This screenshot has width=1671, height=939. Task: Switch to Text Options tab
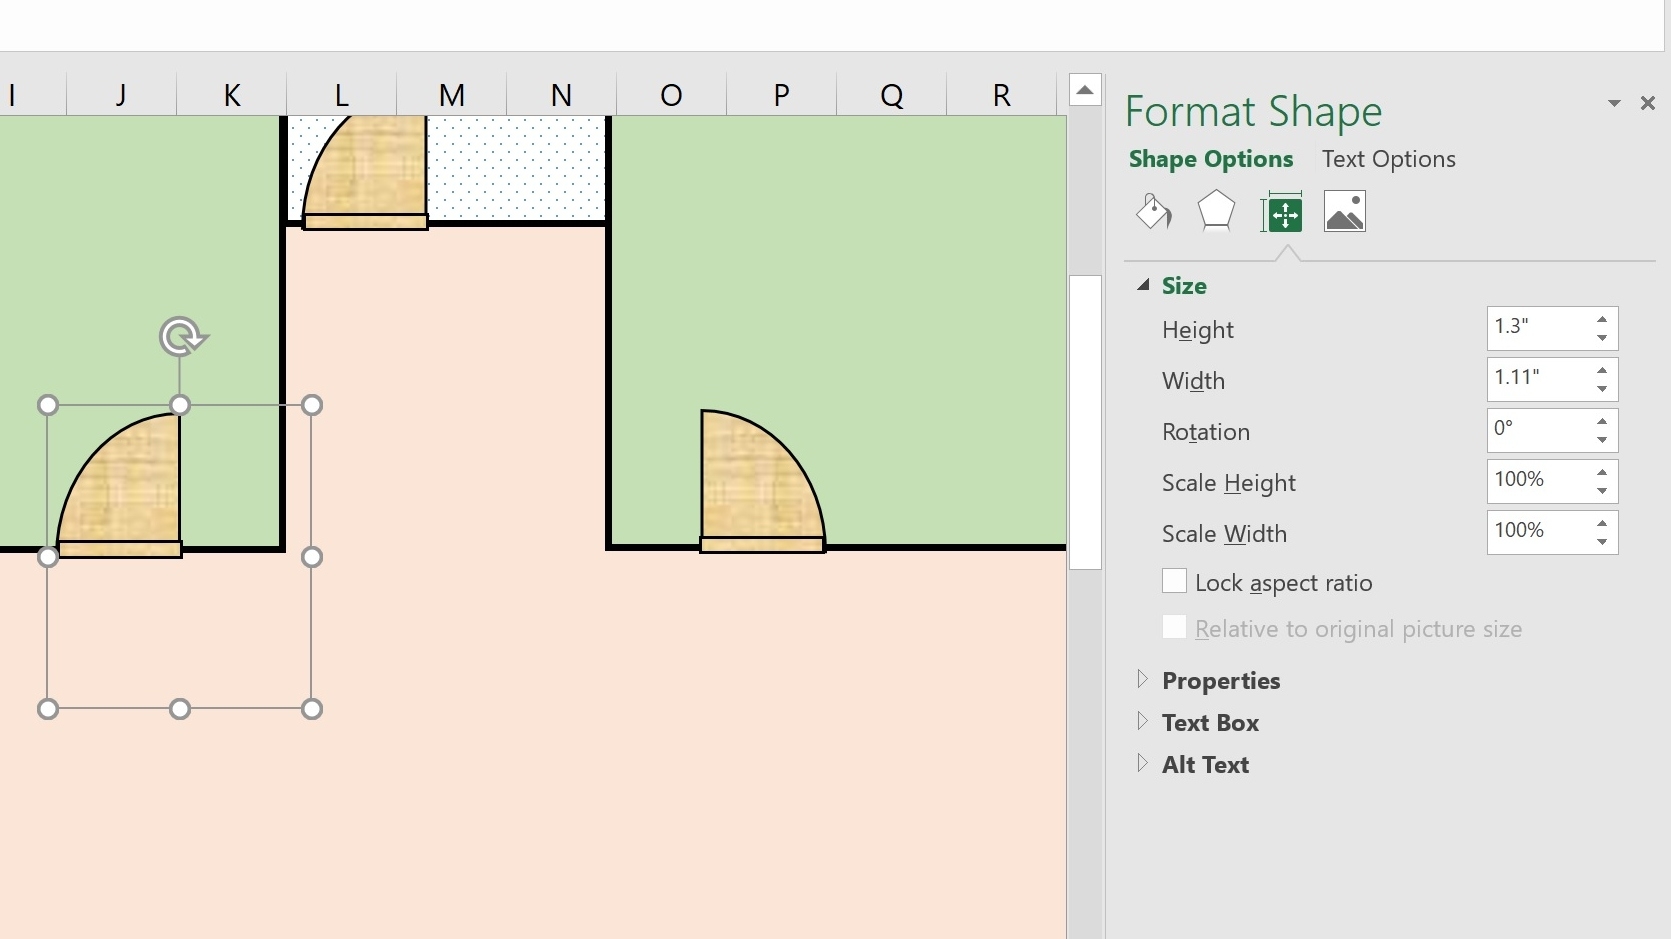(x=1388, y=160)
